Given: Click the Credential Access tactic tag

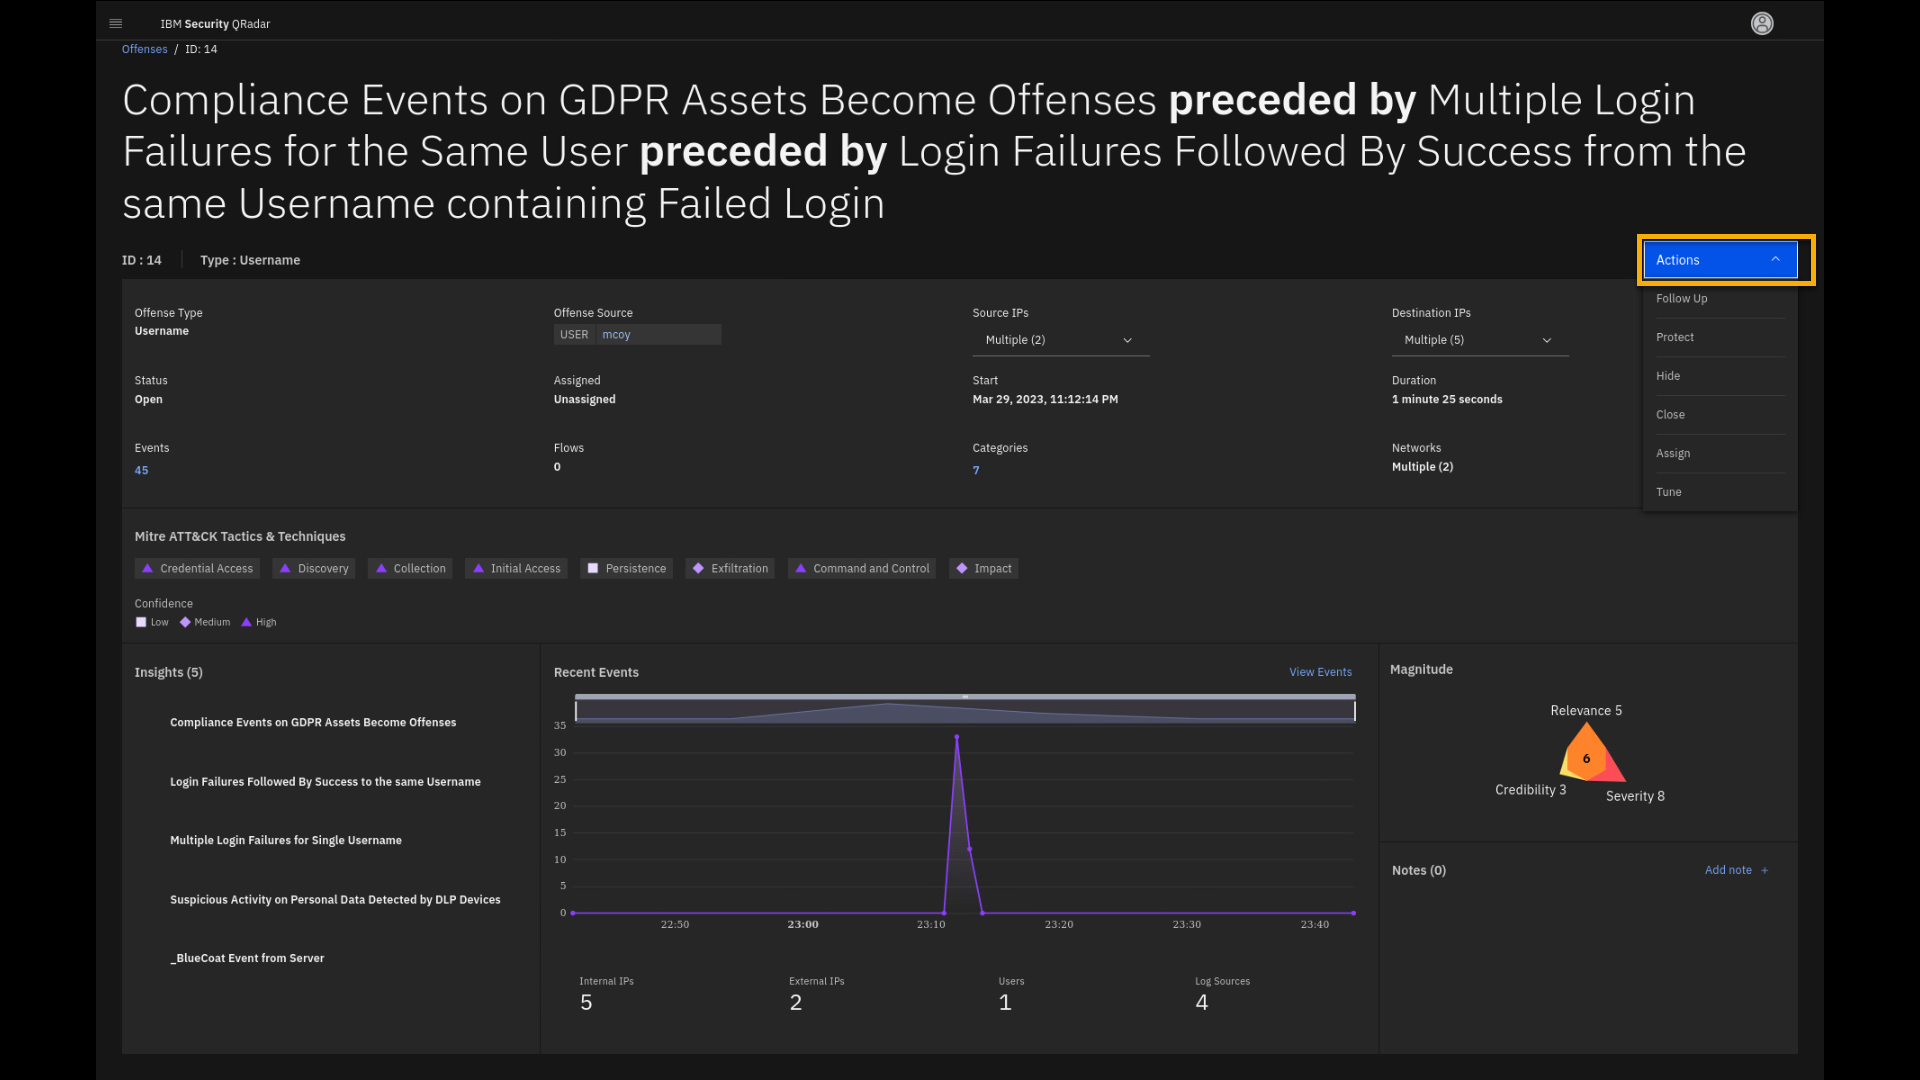Looking at the screenshot, I should (x=197, y=568).
